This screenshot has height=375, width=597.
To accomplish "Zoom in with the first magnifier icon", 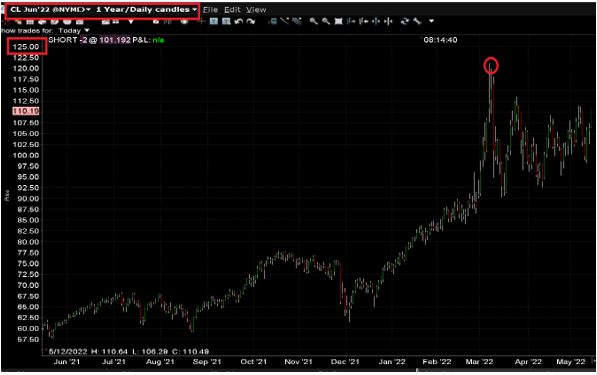I will [314, 21].
